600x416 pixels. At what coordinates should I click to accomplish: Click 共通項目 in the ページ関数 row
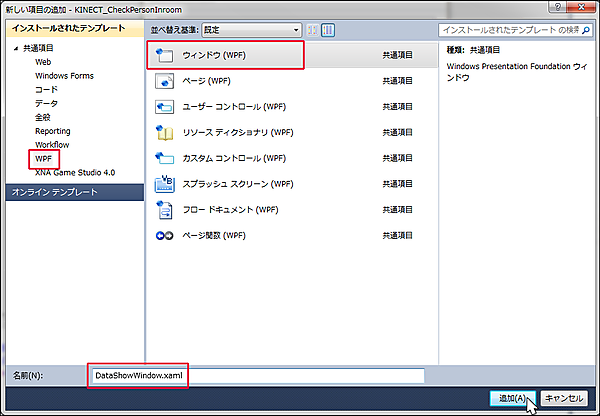[x=398, y=235]
